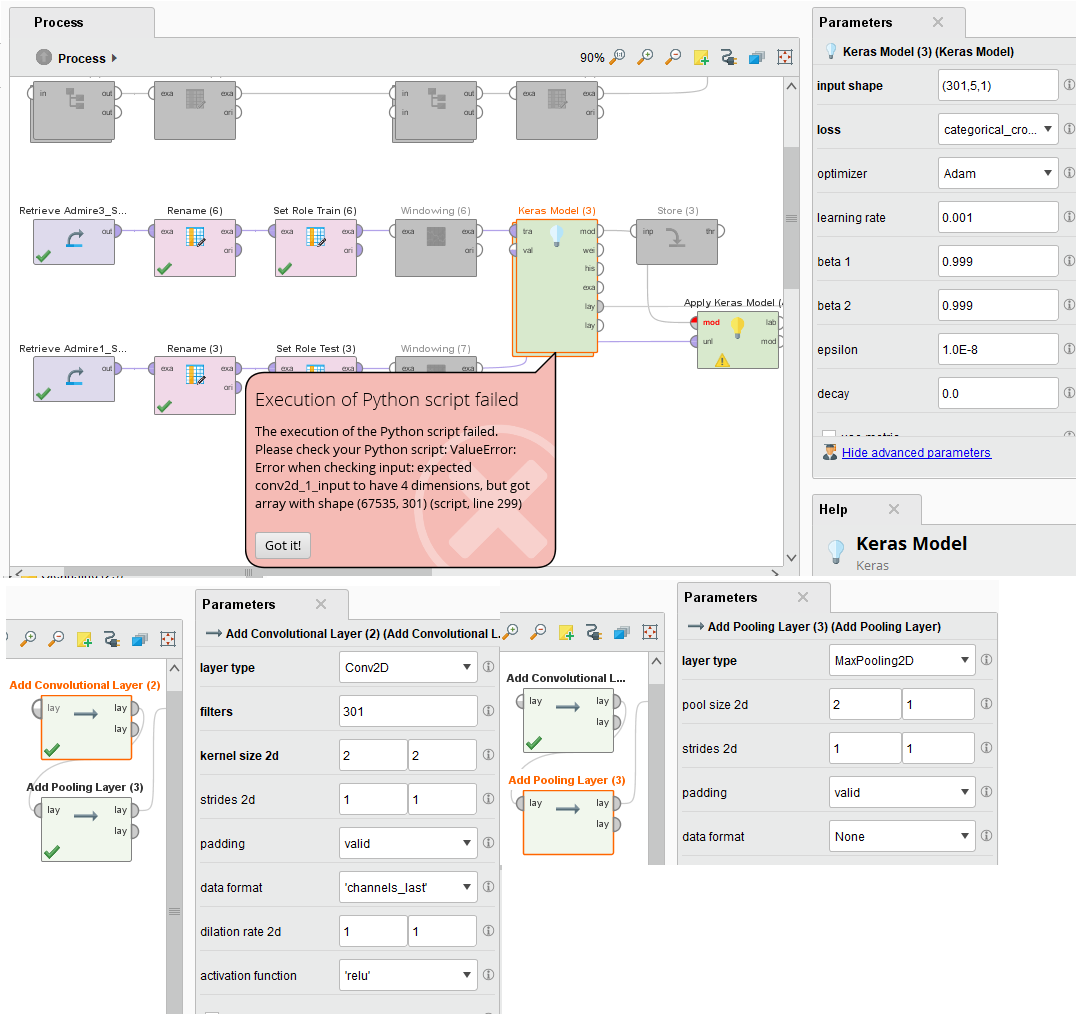Click the epsilon field 1.0E-8

998,349
